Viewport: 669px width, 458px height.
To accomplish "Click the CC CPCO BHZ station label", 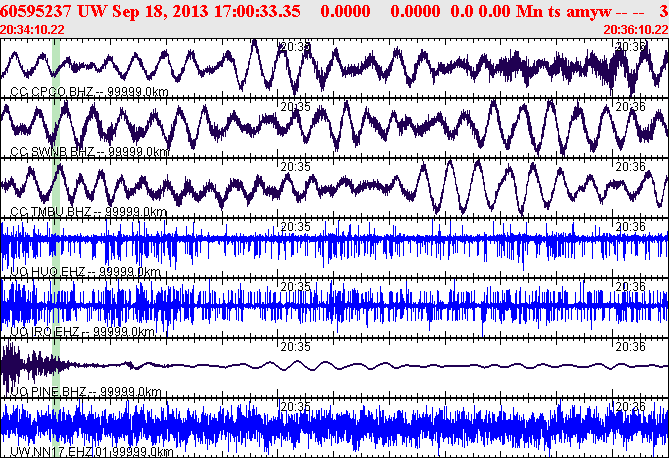I will [89, 92].
